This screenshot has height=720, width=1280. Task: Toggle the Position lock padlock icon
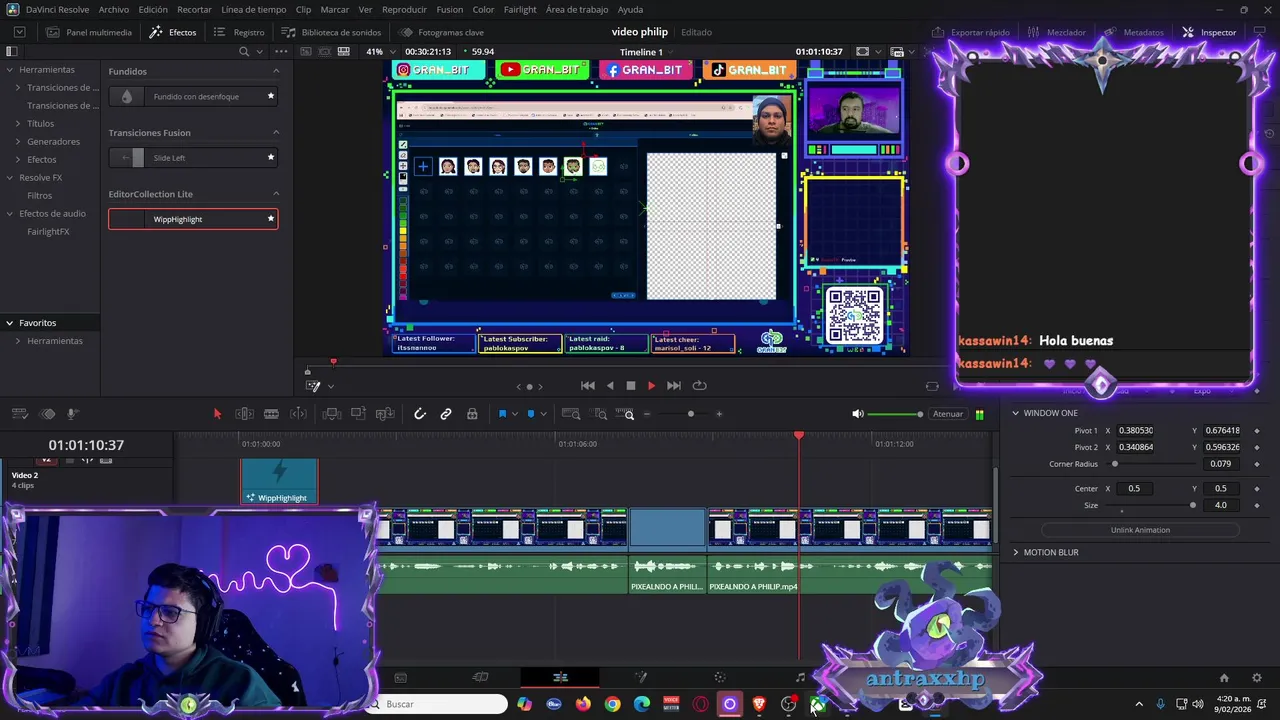[472, 414]
